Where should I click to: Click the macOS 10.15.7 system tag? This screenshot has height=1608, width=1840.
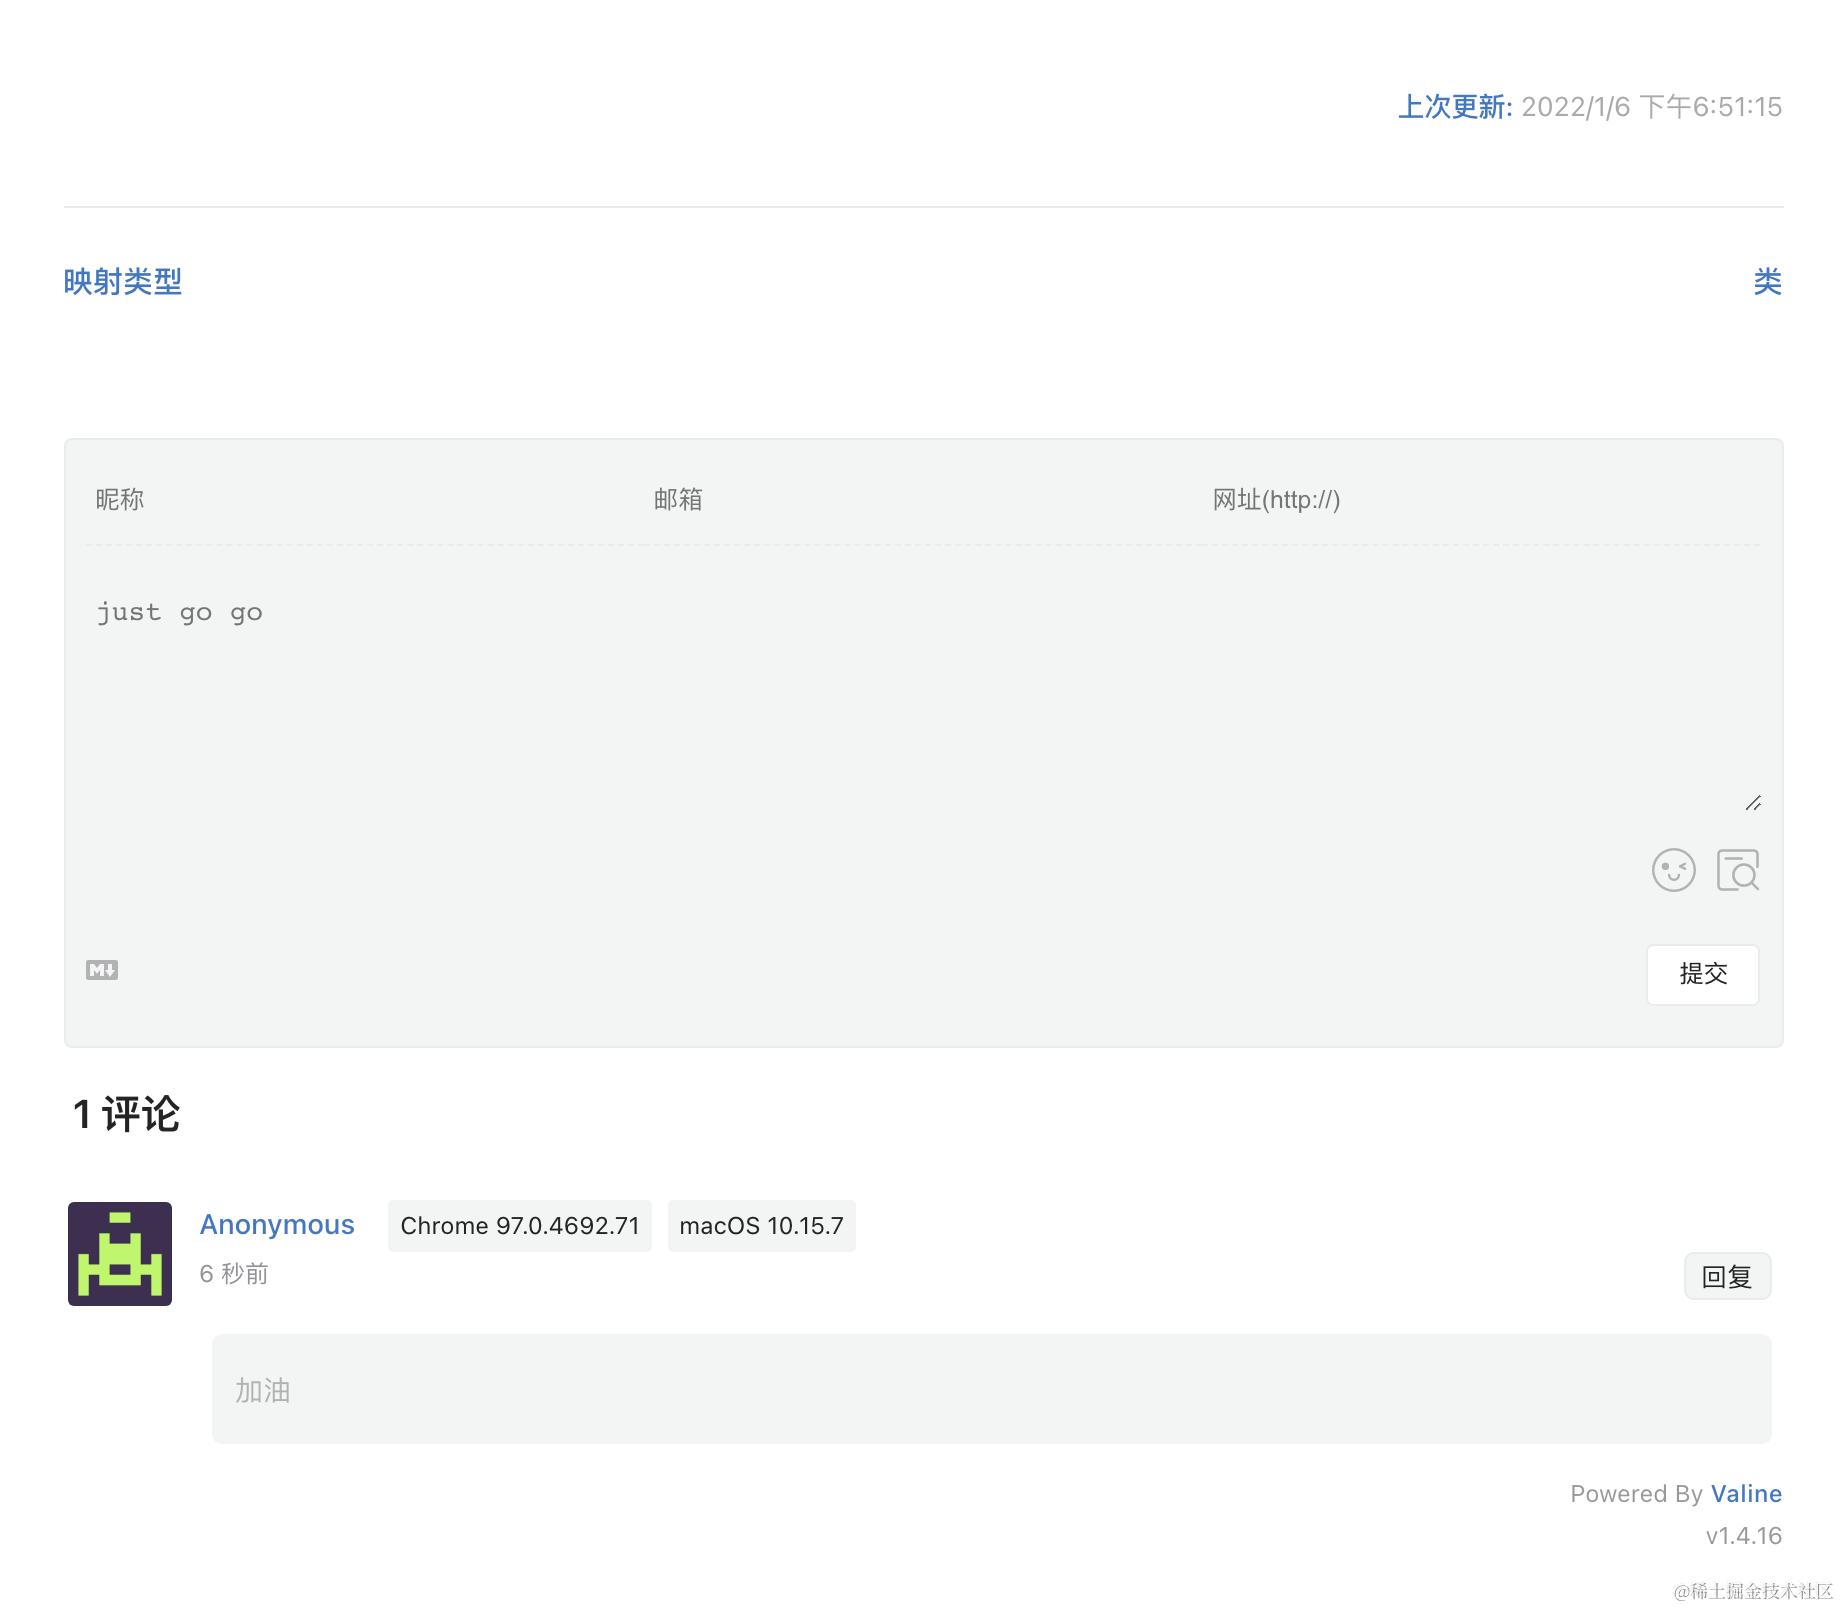click(x=762, y=1226)
